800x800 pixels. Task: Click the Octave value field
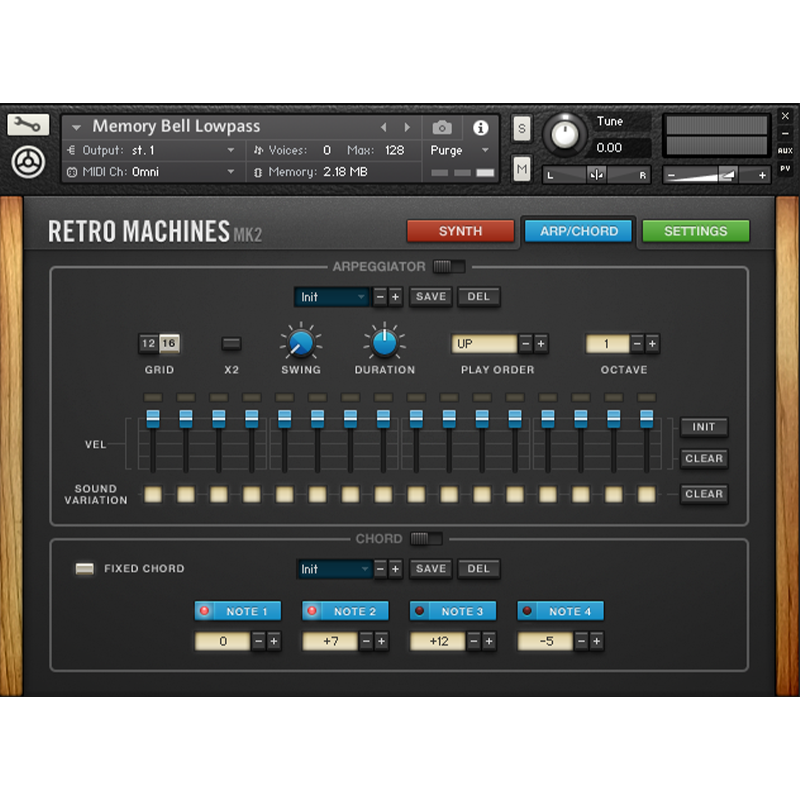[x=607, y=344]
